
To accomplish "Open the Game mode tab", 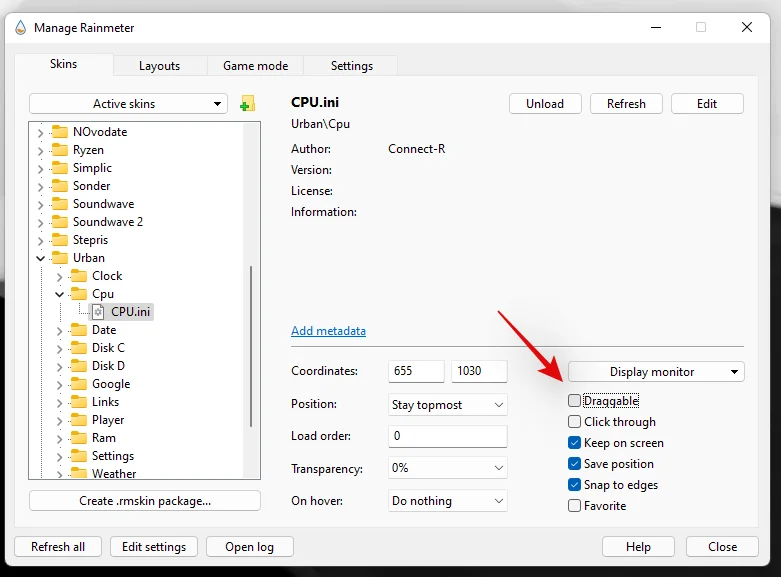I will tap(256, 66).
